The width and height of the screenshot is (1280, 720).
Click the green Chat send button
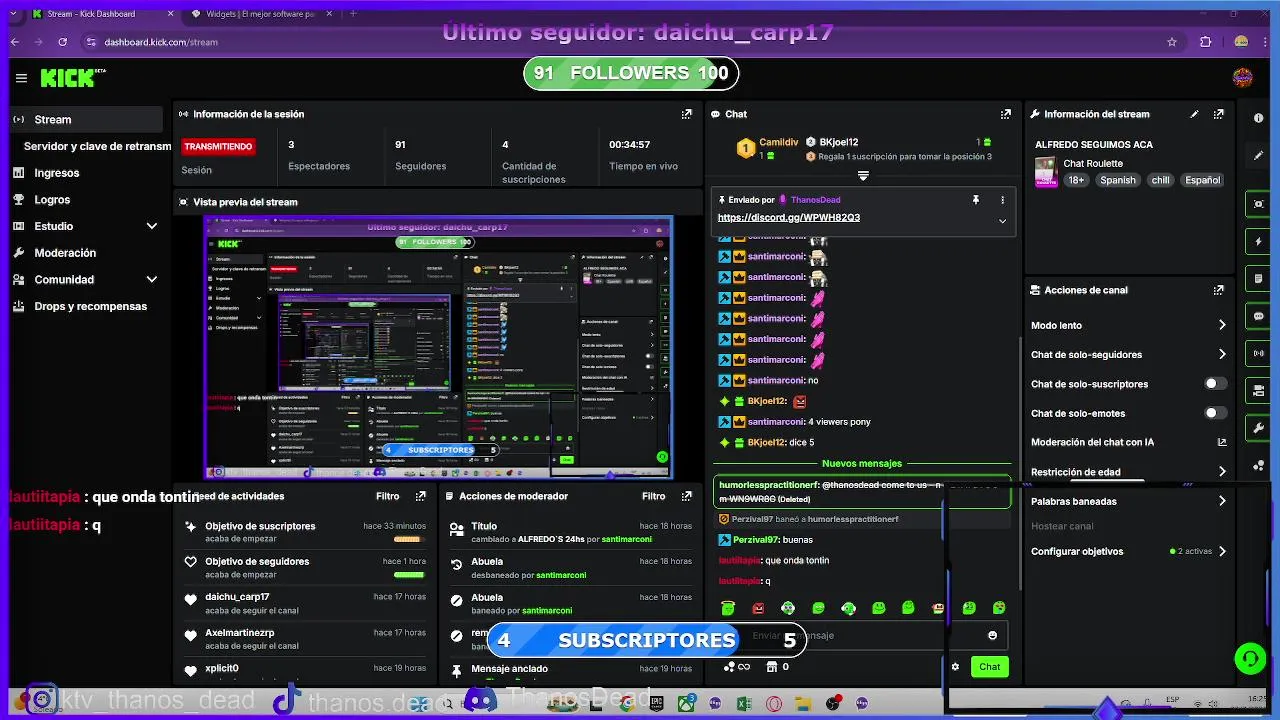pos(989,667)
